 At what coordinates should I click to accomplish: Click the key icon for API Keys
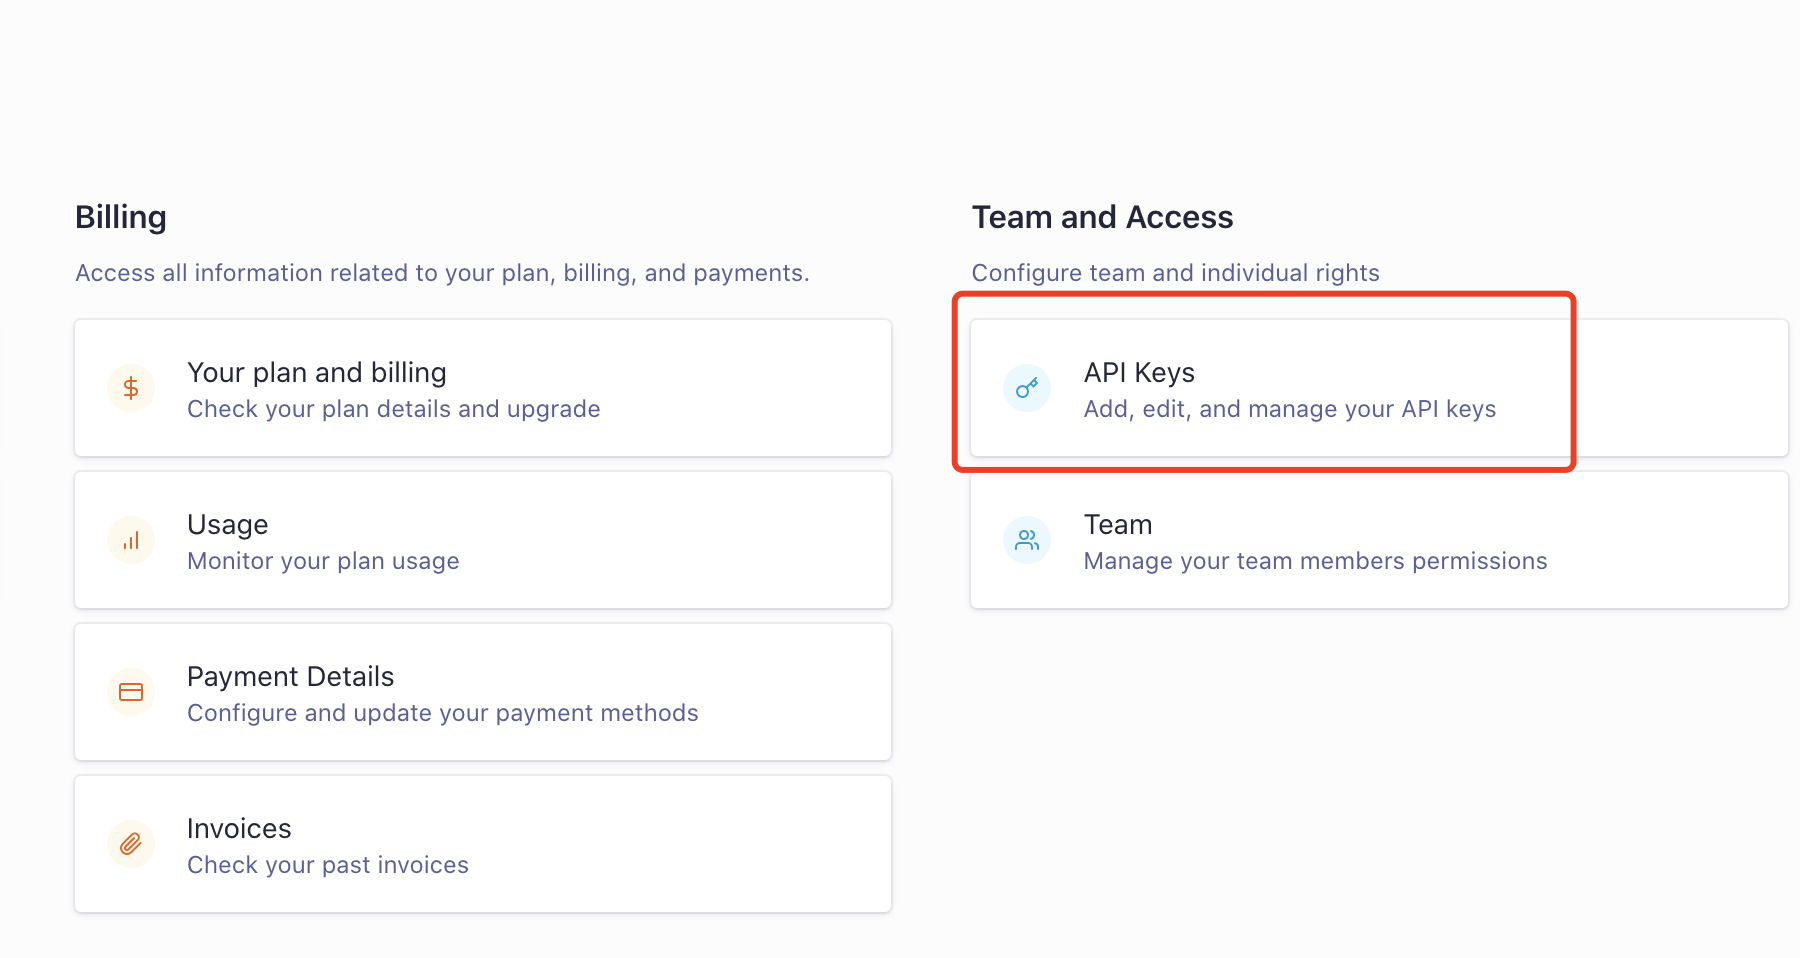1027,388
